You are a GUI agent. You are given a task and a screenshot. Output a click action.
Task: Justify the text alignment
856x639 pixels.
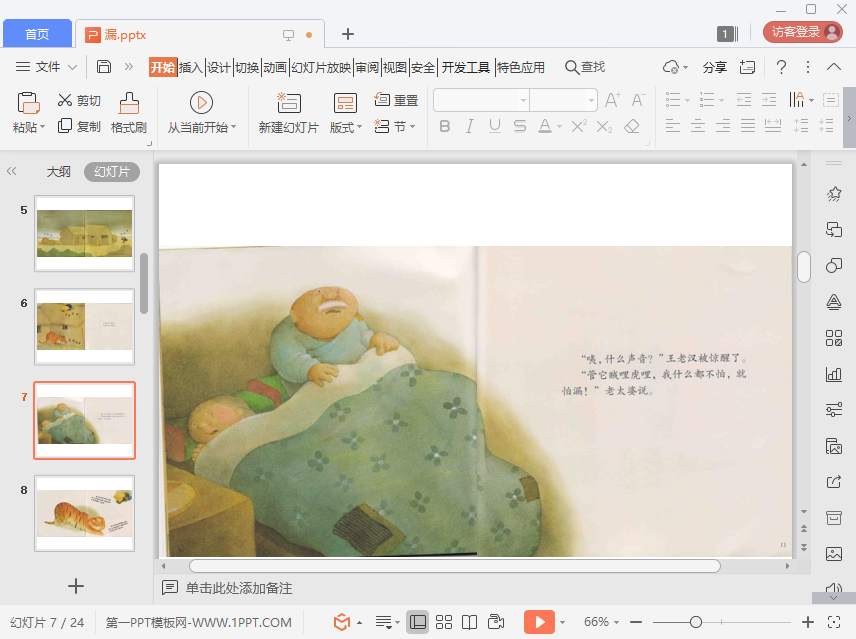coord(748,126)
